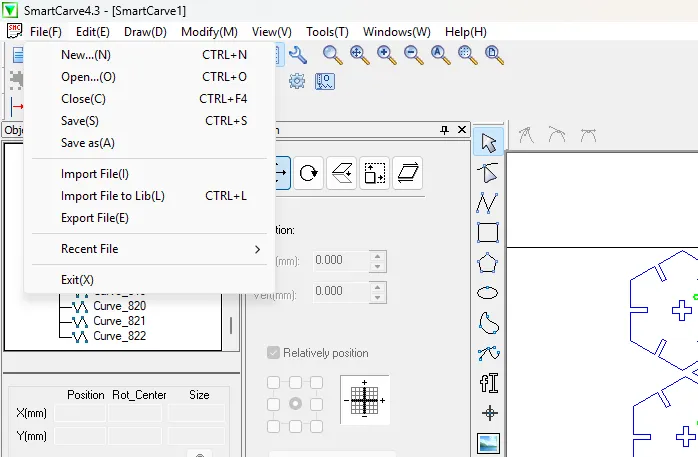698x457 pixels.
Task: Close the transform docking panel
Action: tap(462, 129)
